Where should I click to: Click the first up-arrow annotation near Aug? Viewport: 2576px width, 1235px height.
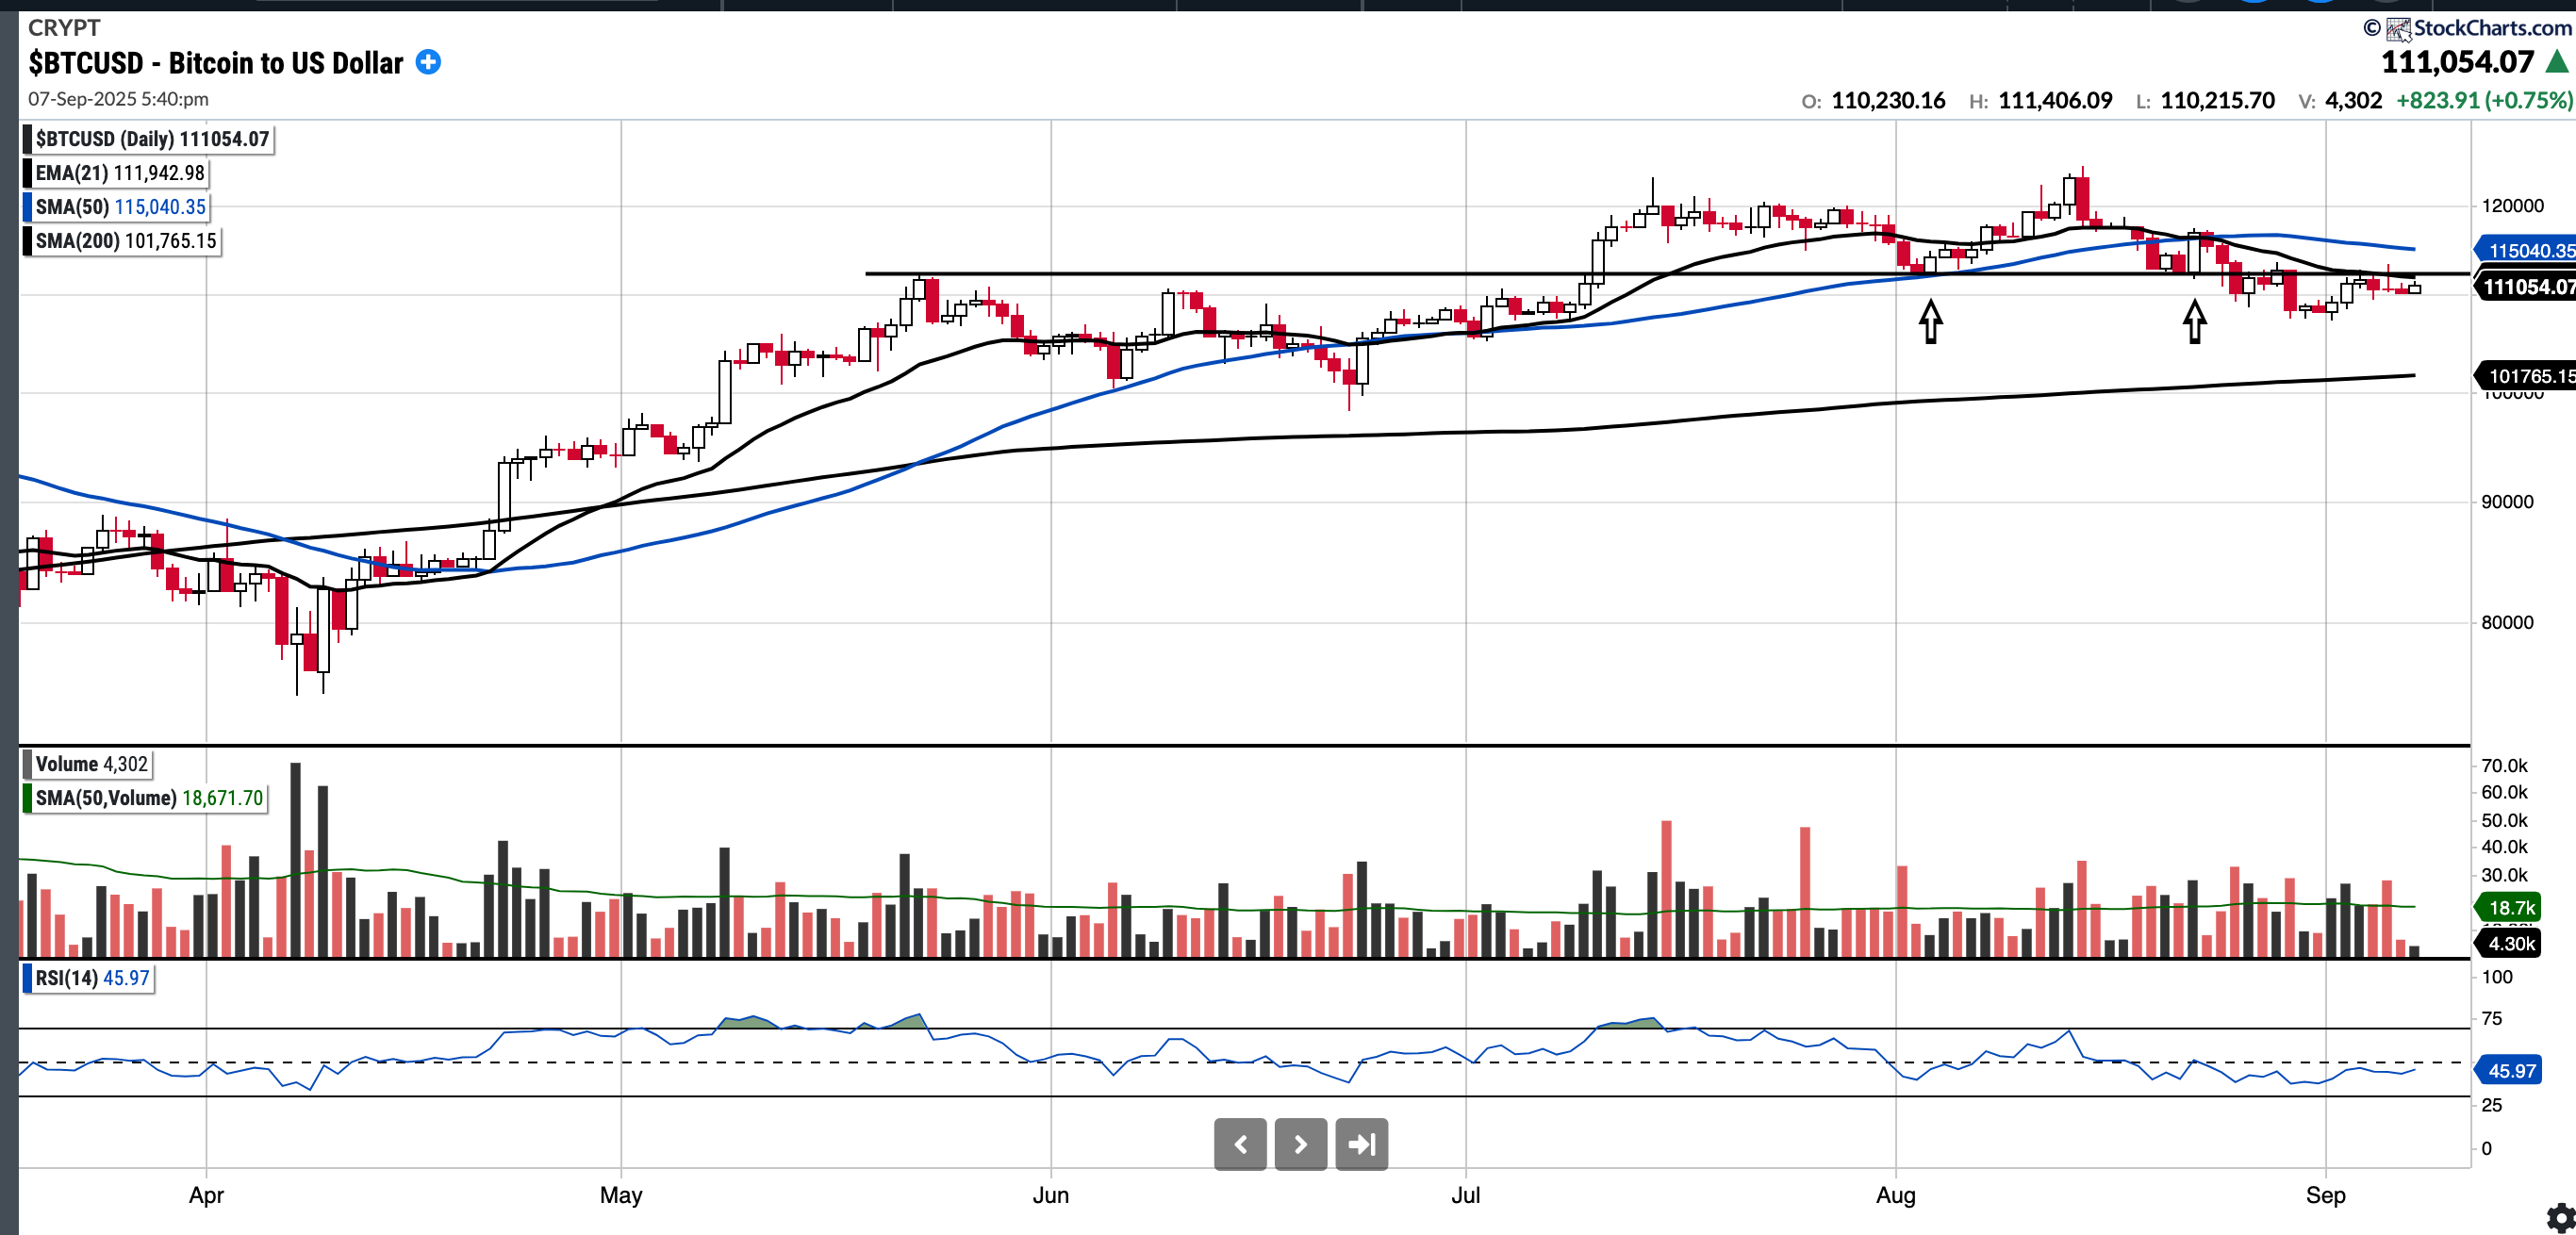(x=1930, y=321)
